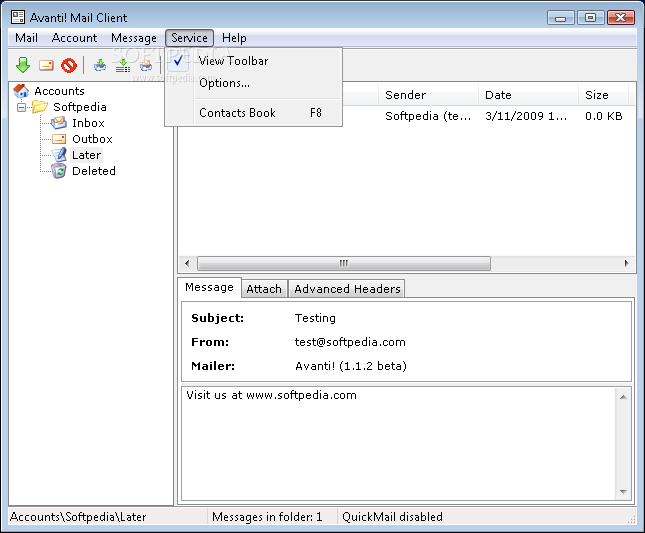
Task: Click in the message body text area
Action: (x=398, y=443)
